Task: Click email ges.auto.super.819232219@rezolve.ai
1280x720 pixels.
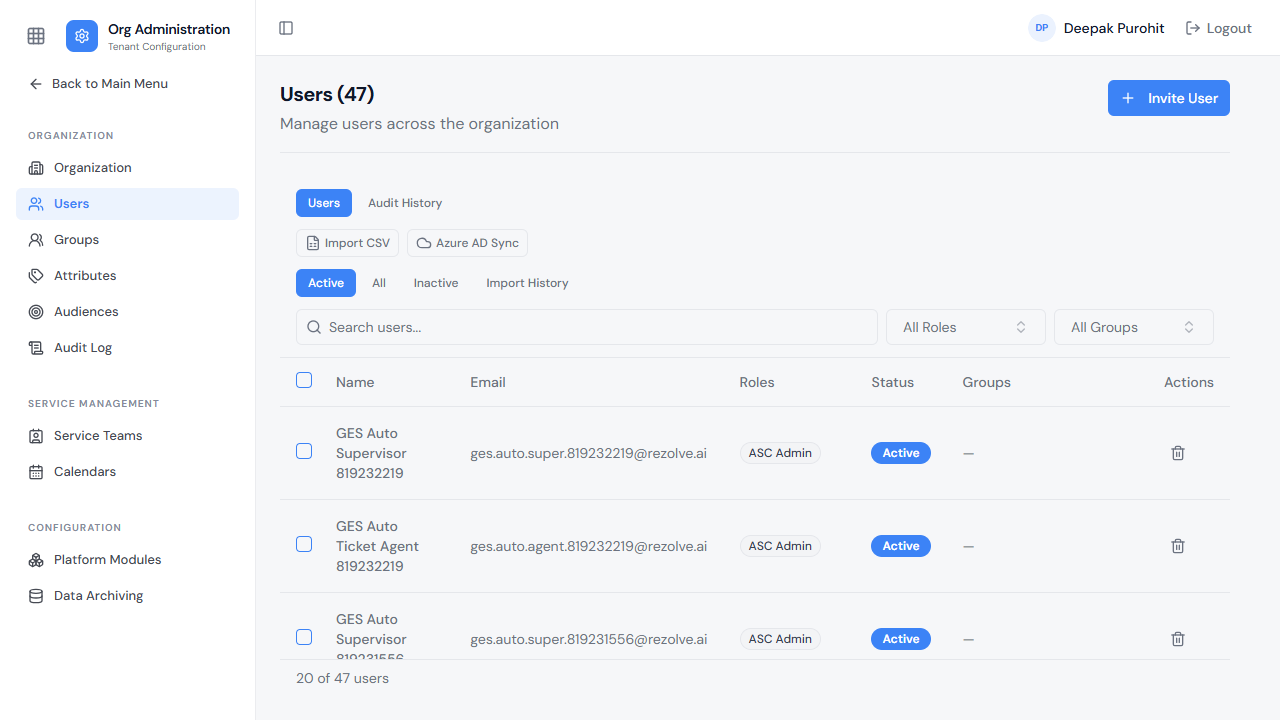Action: click(589, 453)
